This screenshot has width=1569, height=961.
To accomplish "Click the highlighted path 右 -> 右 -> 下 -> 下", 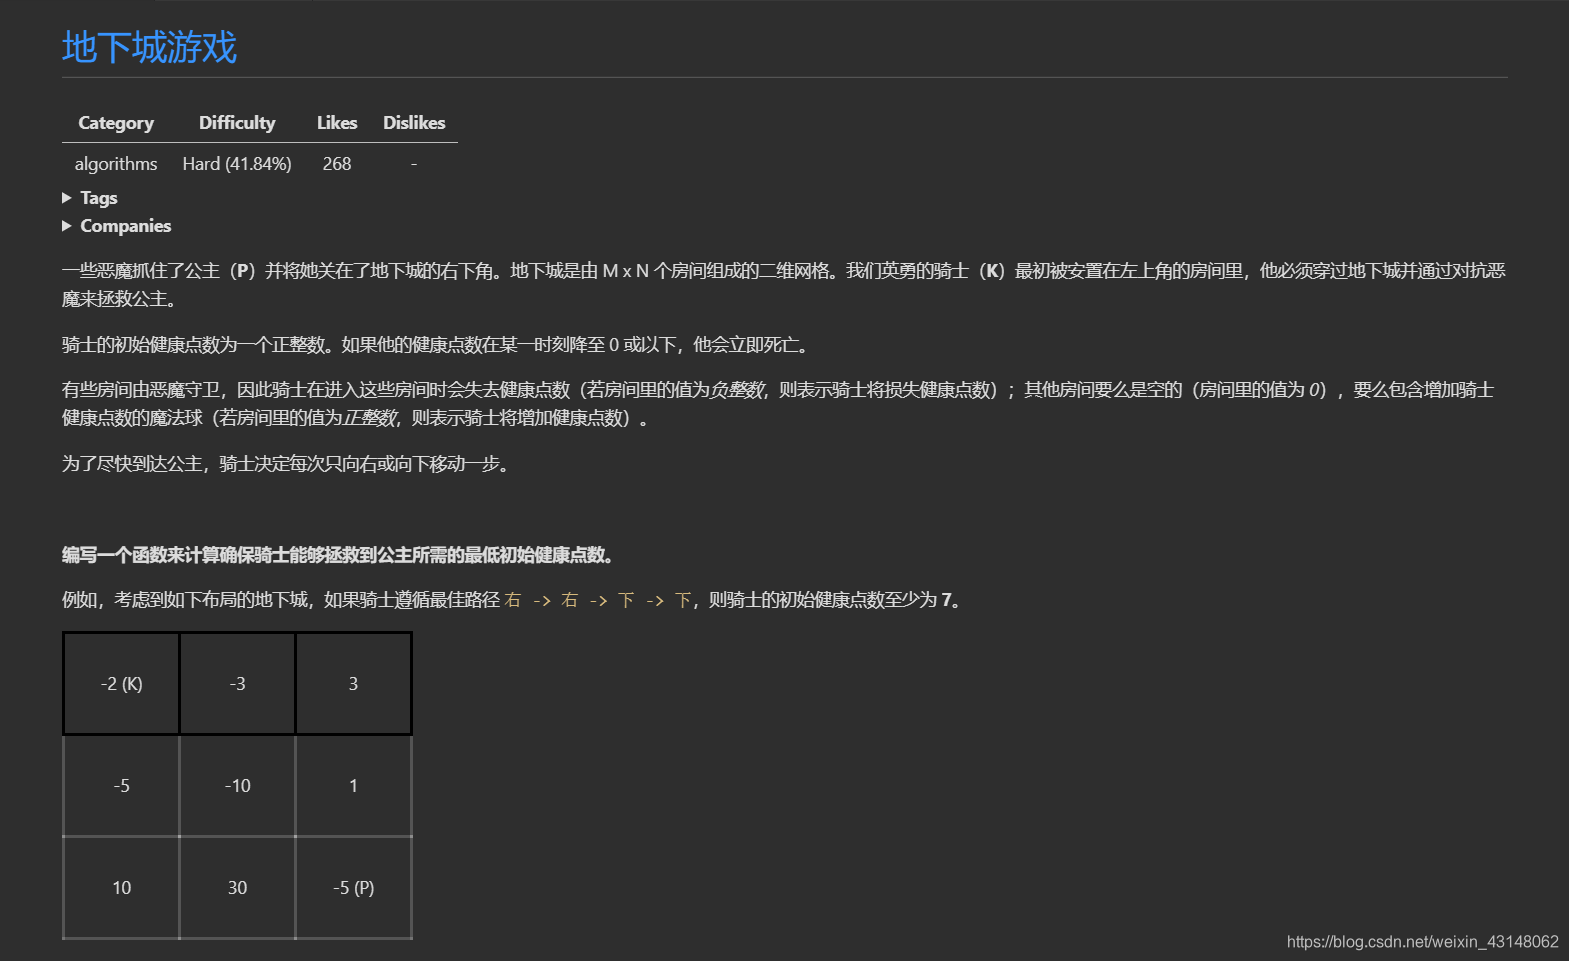I will (598, 600).
